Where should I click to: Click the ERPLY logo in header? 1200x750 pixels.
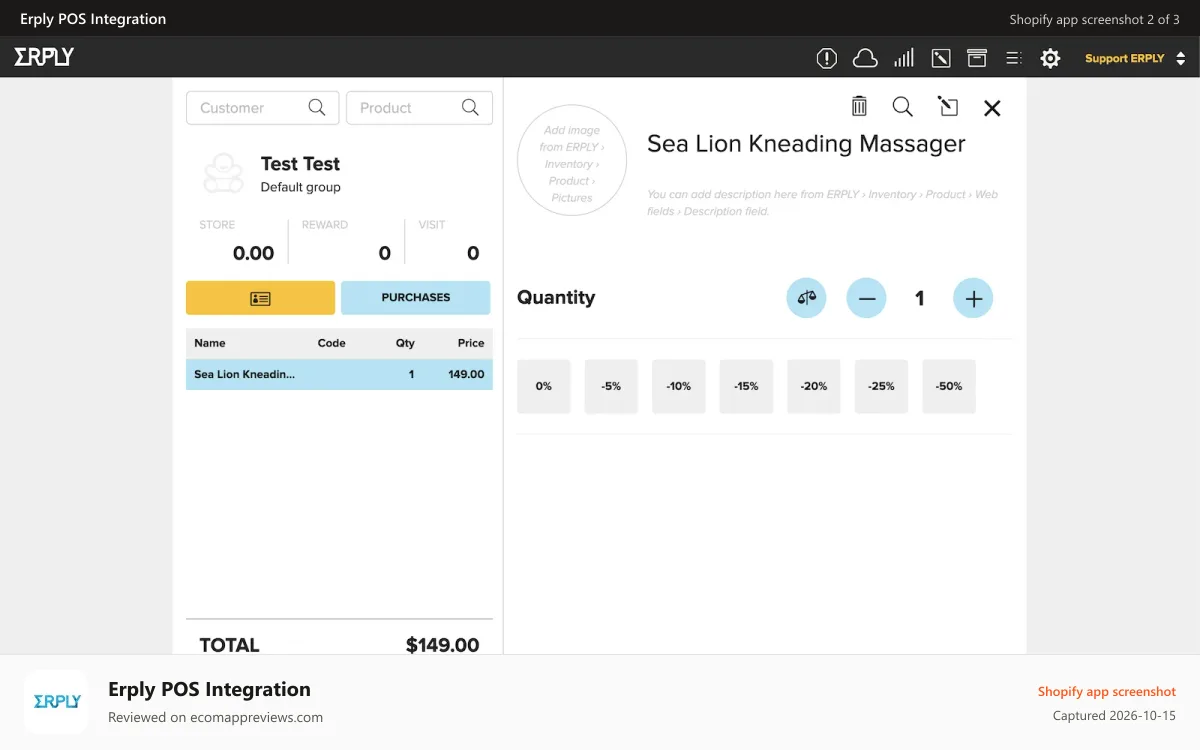44,57
